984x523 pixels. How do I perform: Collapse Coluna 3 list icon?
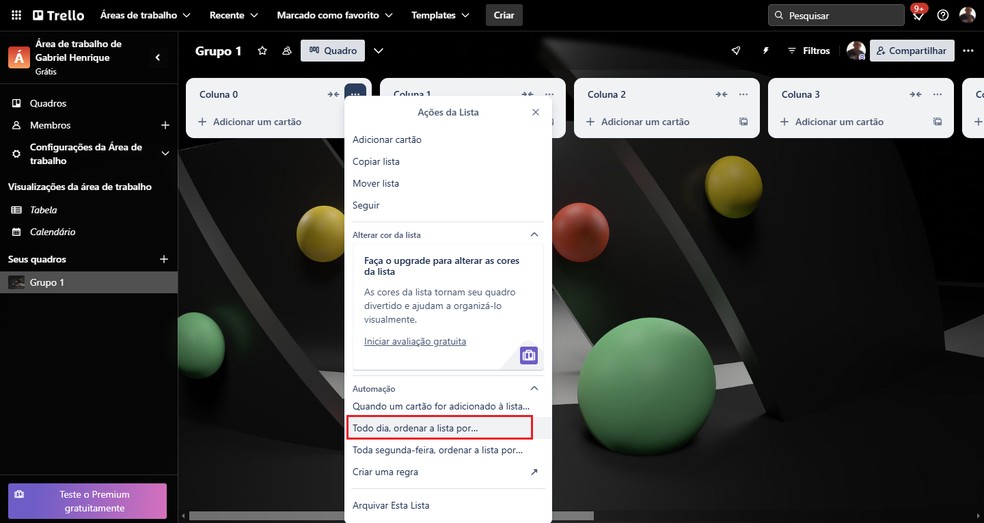(x=915, y=94)
